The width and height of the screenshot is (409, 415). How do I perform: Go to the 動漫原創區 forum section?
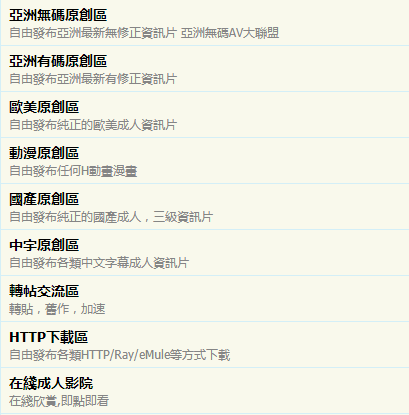point(44,153)
